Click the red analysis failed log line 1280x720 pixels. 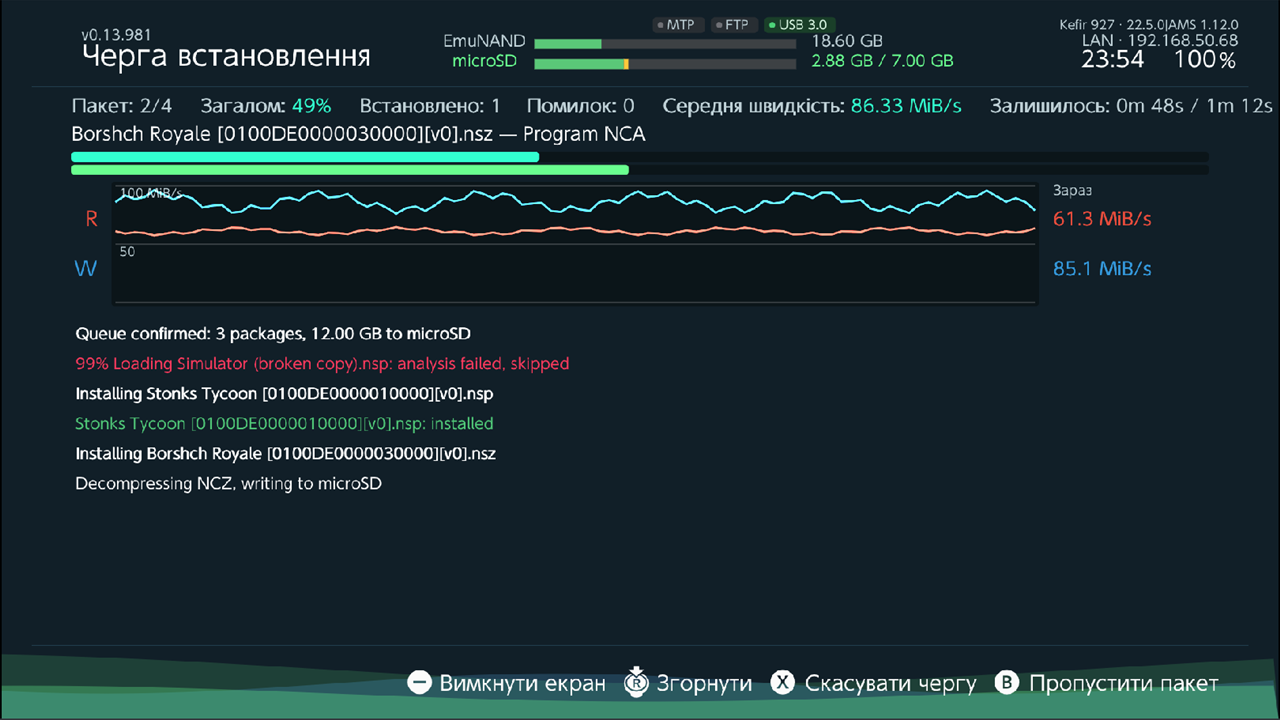tap(322, 363)
